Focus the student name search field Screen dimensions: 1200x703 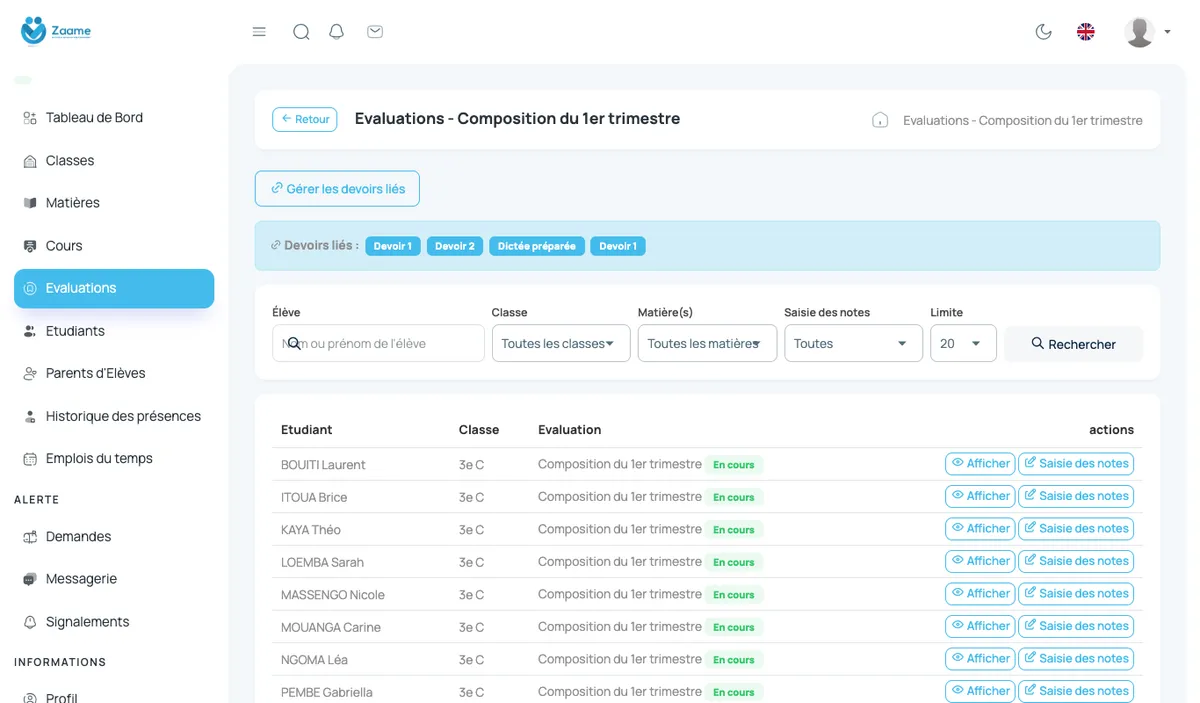(x=378, y=343)
